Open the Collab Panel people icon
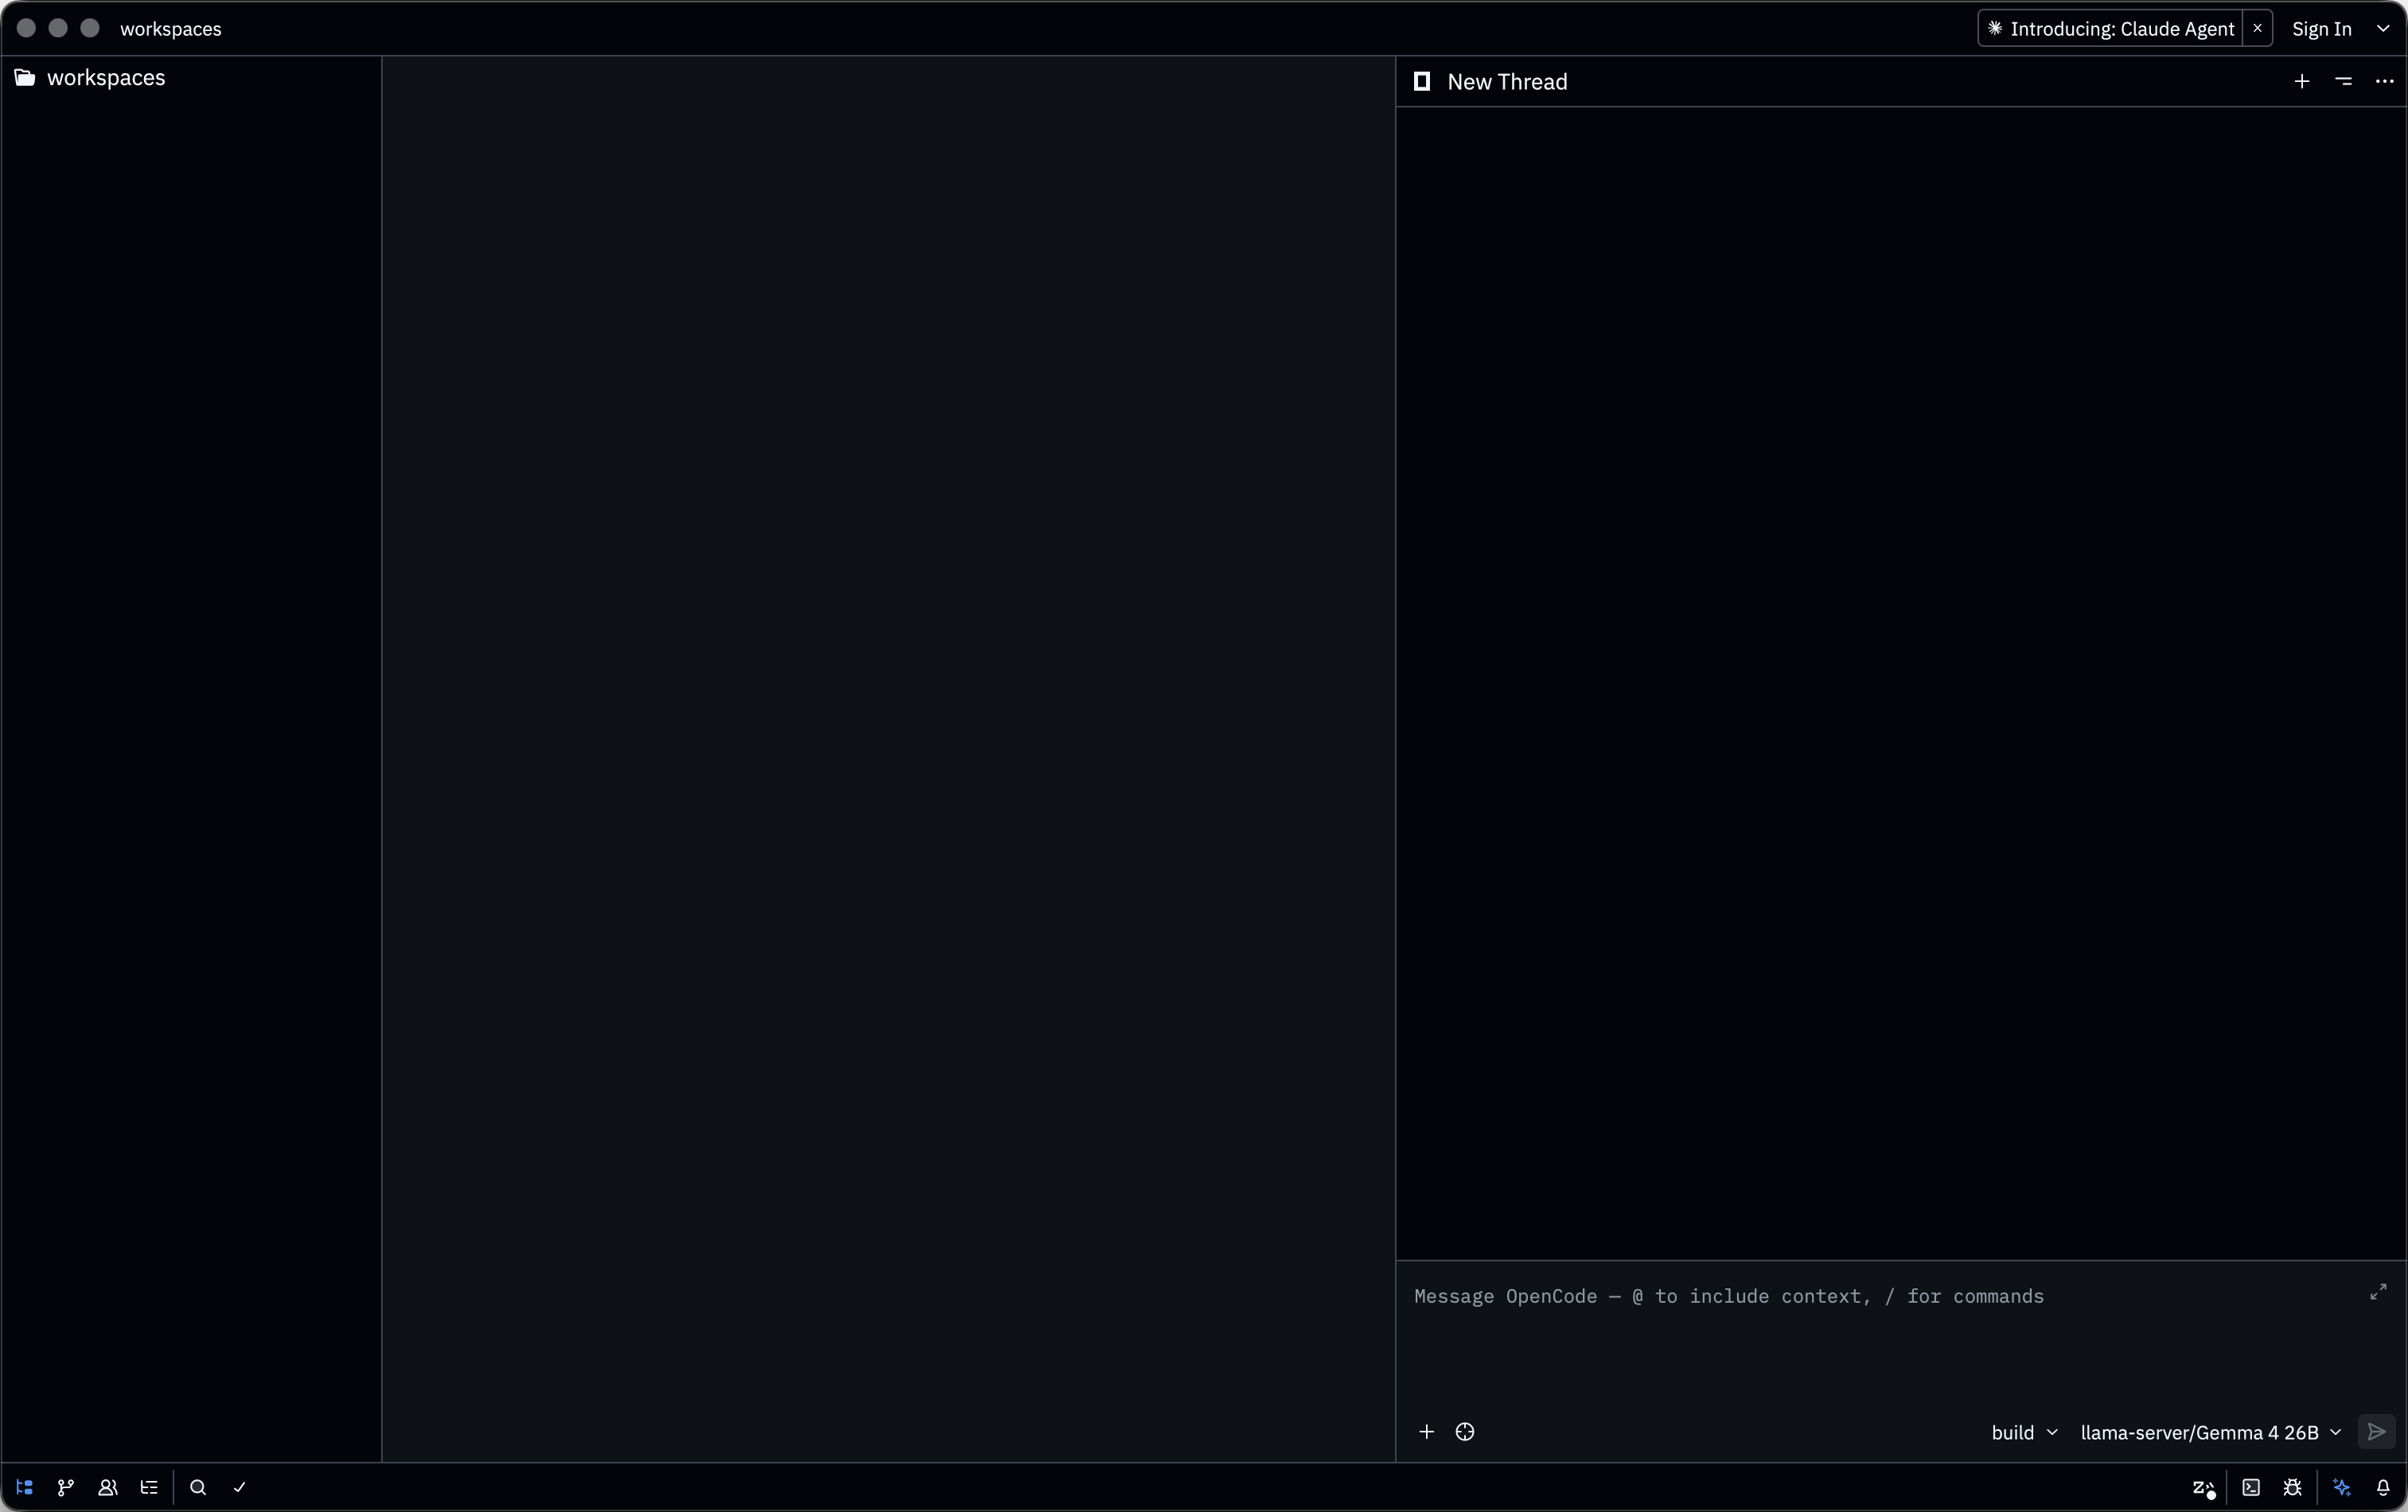Screen dimensions: 2408x1512 pyautogui.click(x=108, y=1487)
